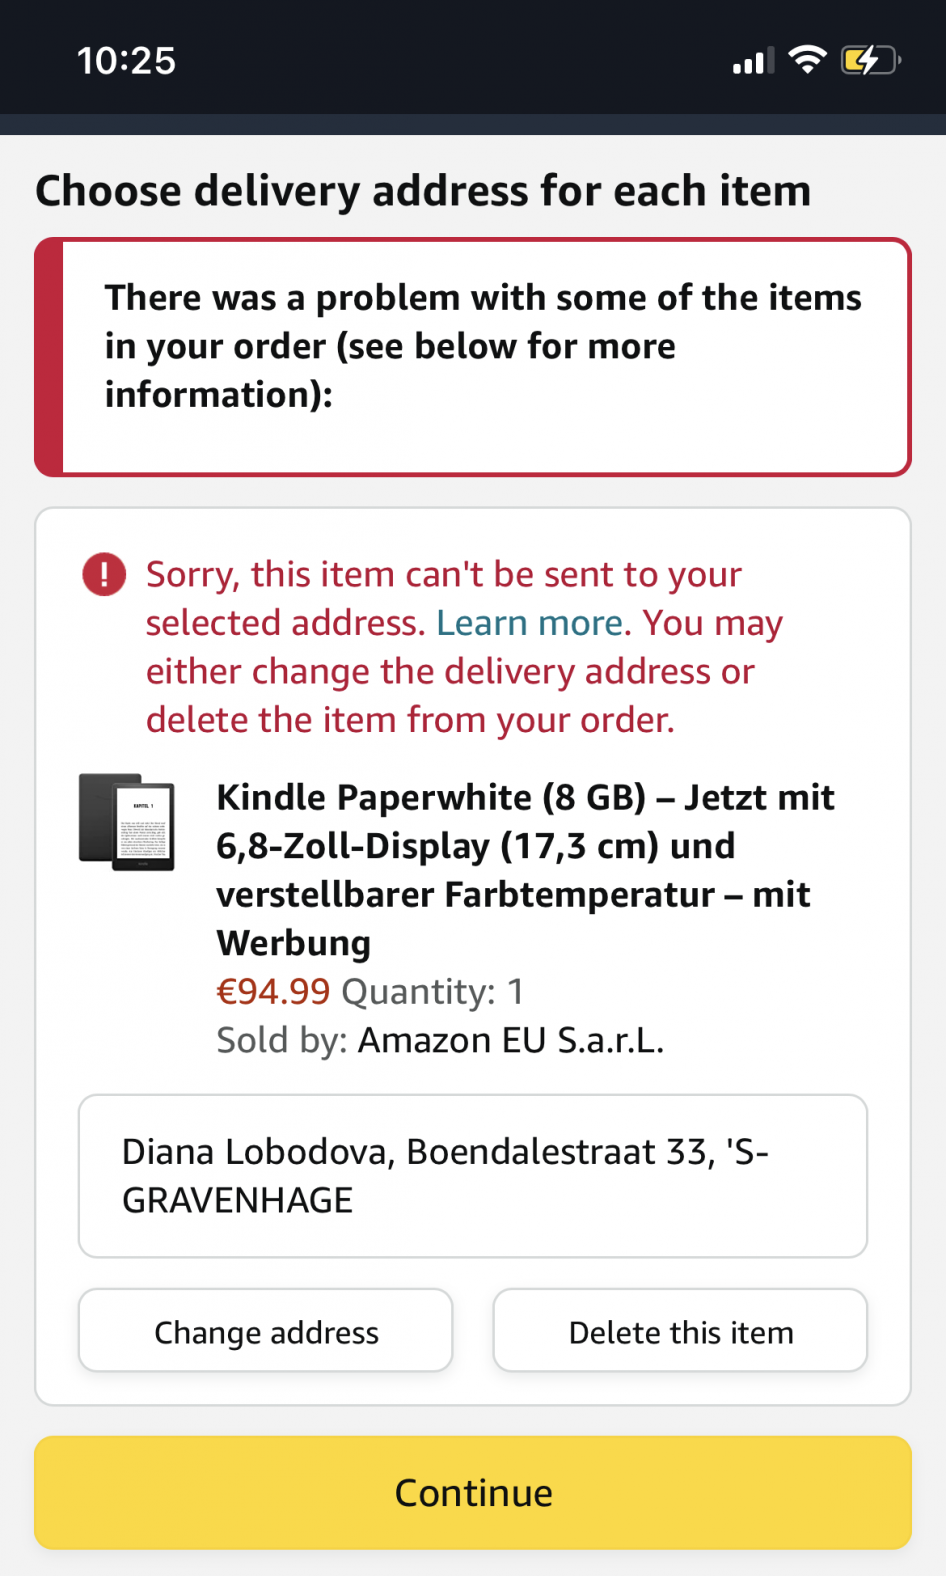
Task: Open the Kindle Paperwhite product image
Action: point(127,822)
